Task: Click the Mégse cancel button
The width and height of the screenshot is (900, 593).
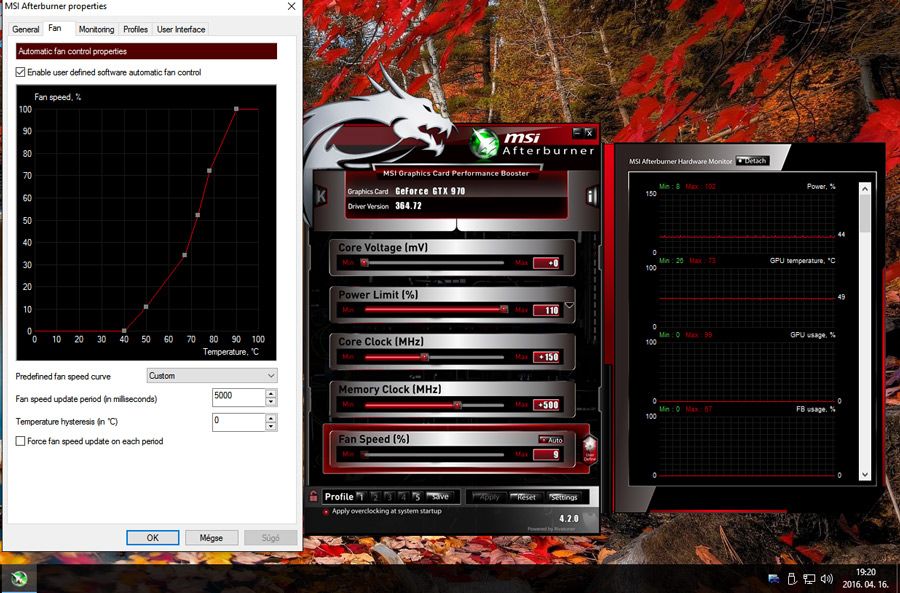Action: coord(211,538)
